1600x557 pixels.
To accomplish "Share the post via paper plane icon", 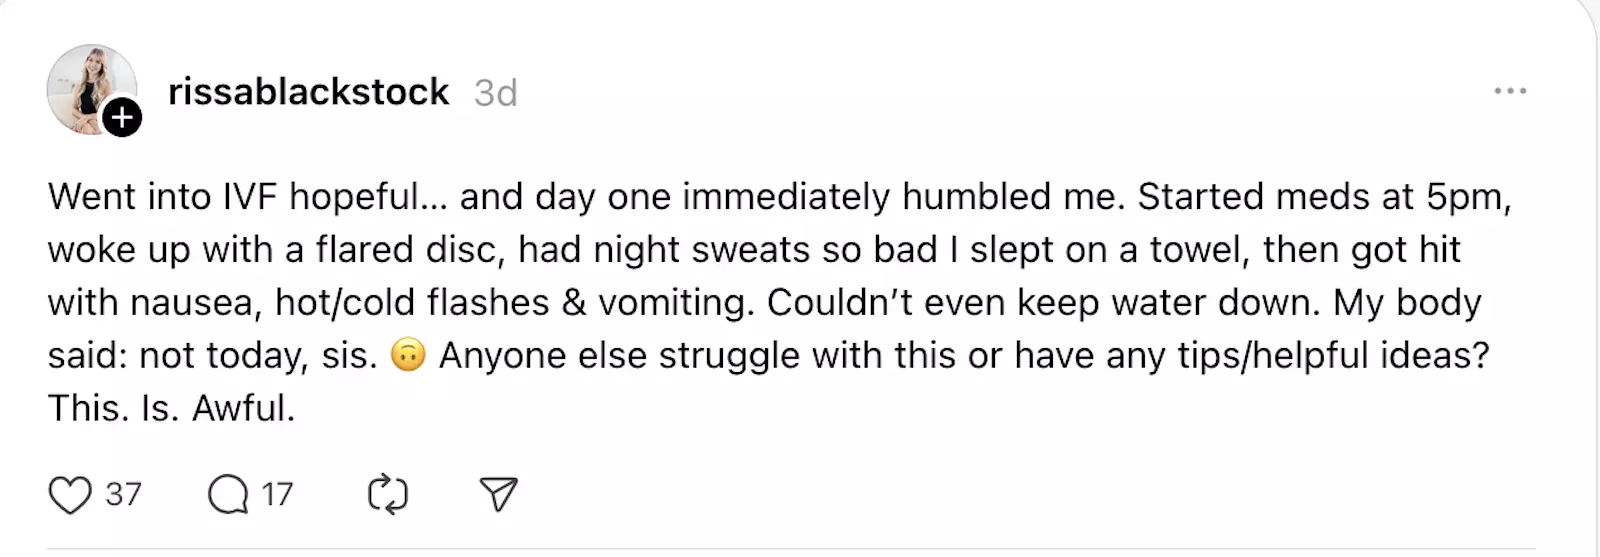I will (498, 494).
